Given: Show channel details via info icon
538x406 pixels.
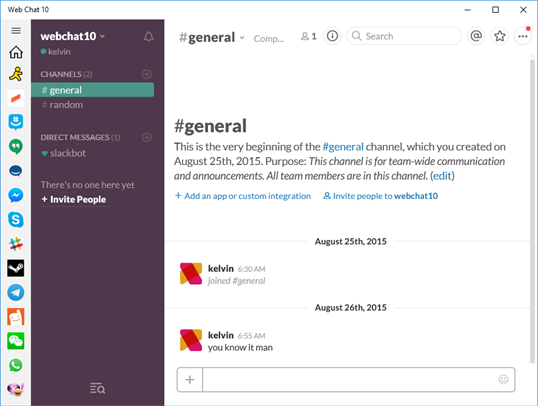Looking at the screenshot, I should coord(332,36).
